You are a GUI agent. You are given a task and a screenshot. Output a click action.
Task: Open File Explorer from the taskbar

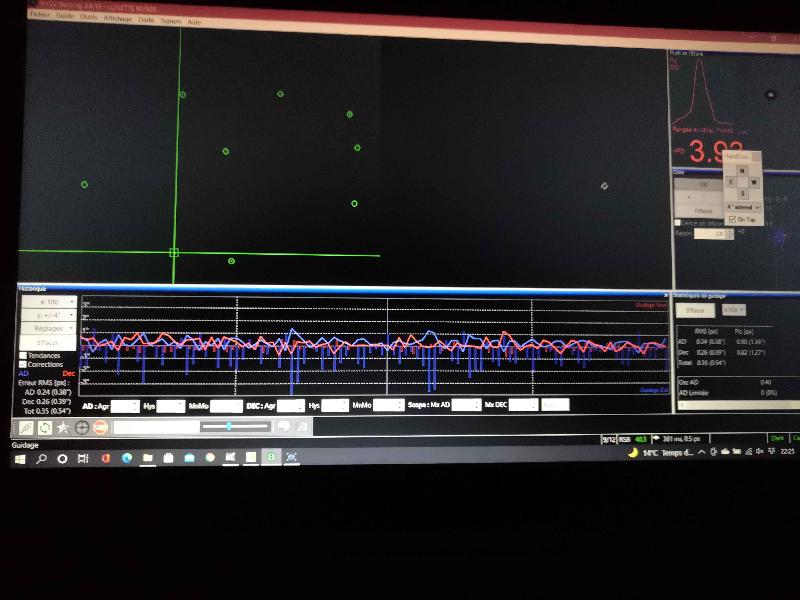click(147, 458)
